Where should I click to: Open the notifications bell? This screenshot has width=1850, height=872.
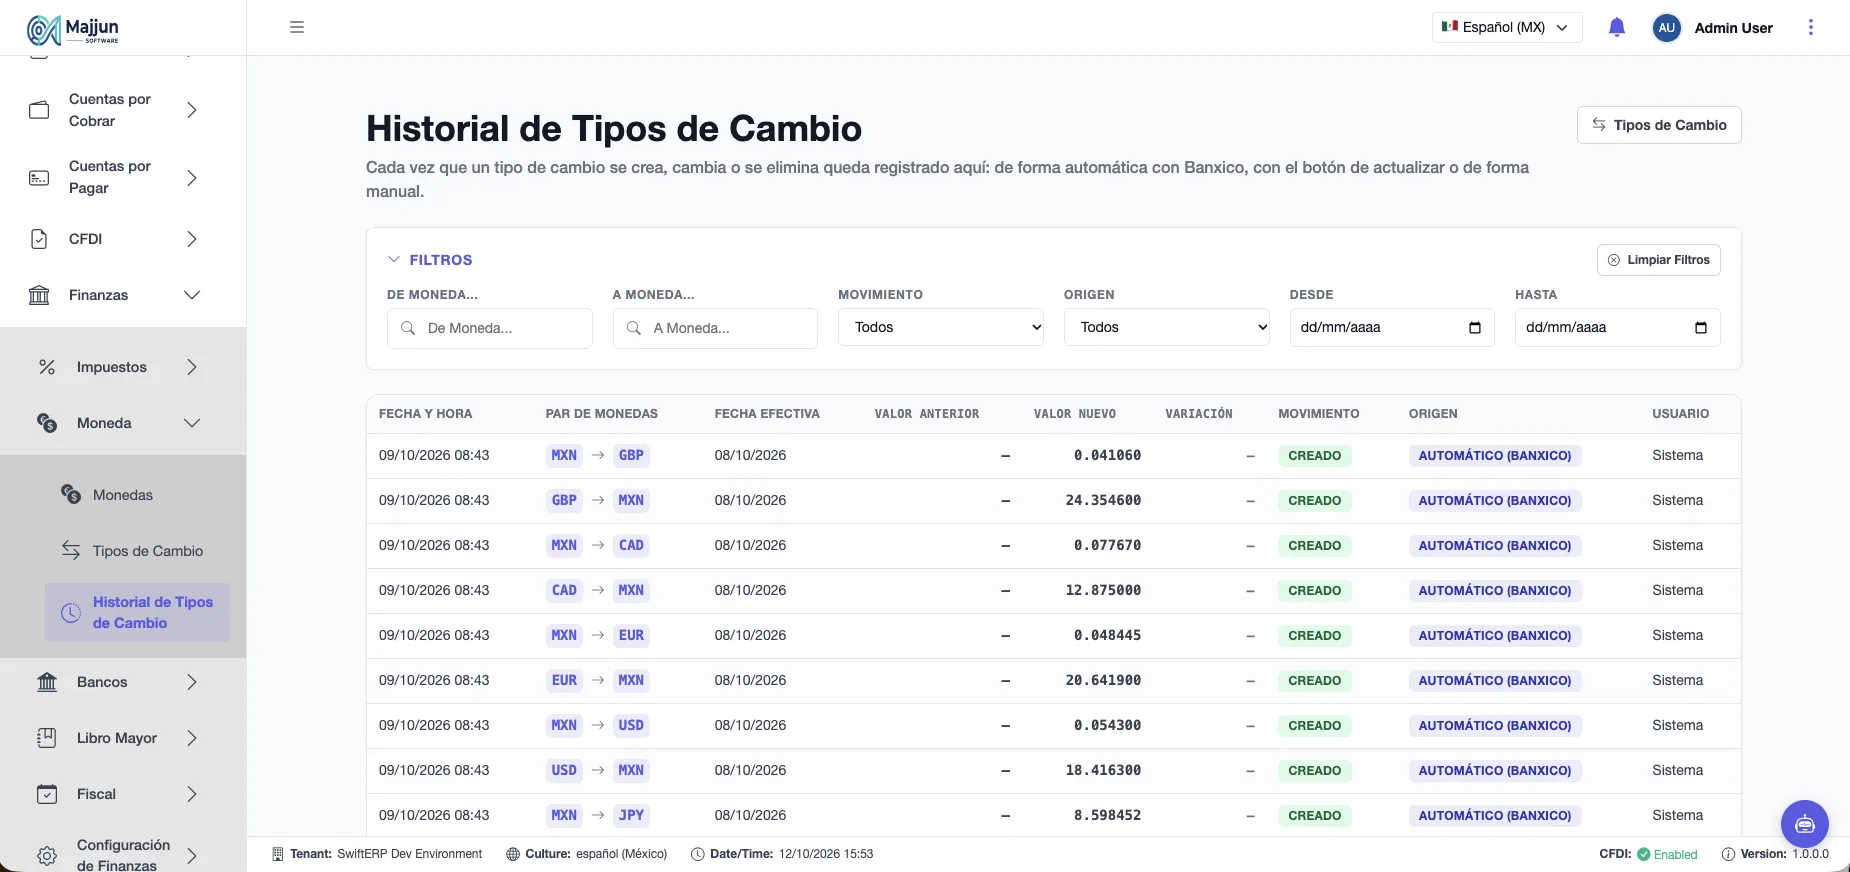point(1617,27)
